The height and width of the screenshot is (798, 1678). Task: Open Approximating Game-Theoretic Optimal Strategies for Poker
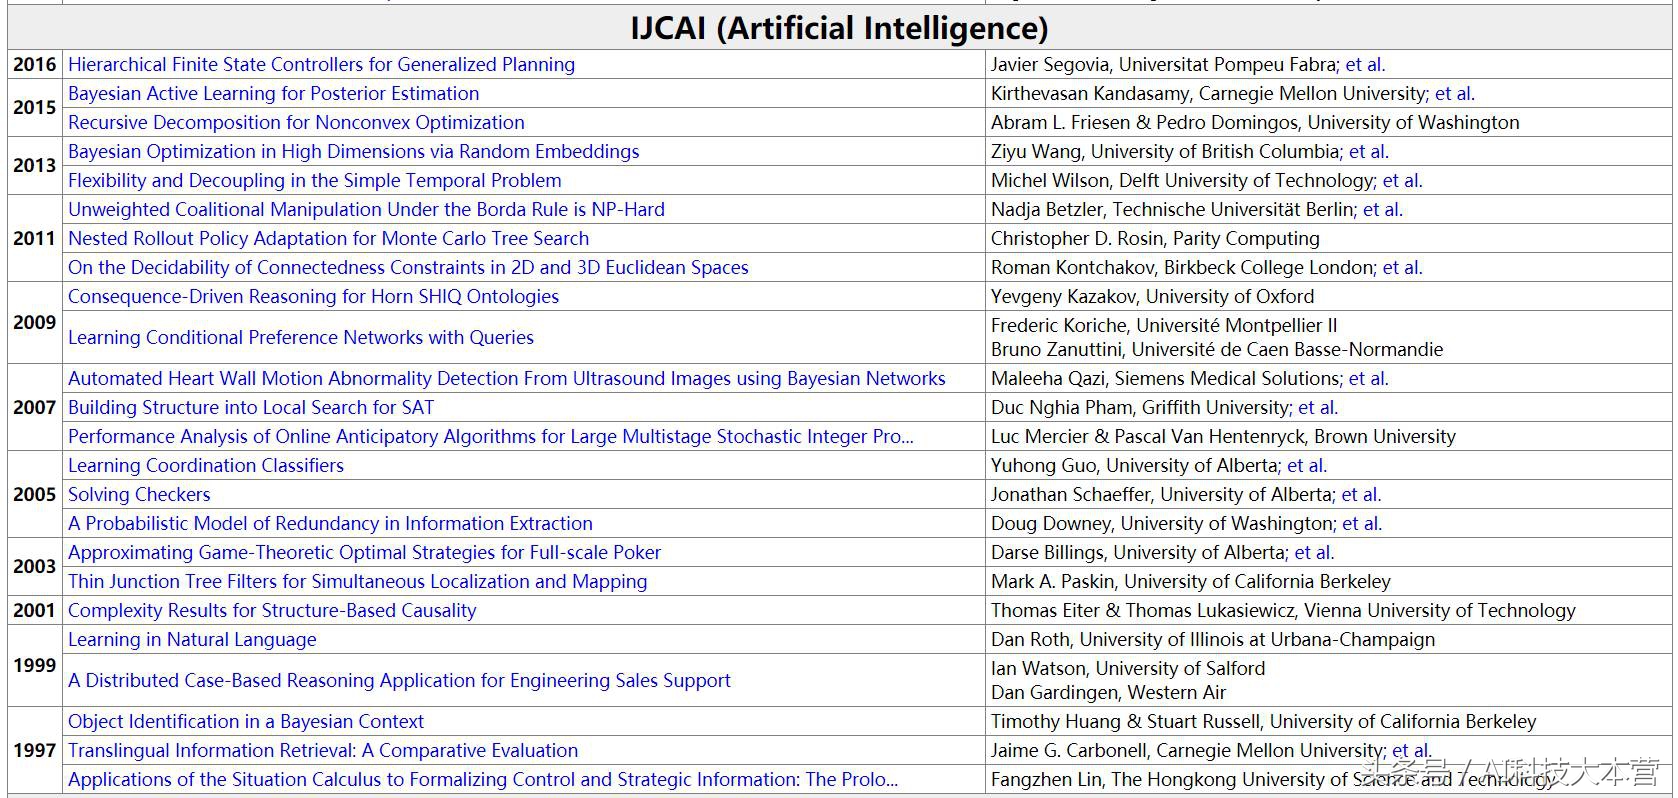364,553
